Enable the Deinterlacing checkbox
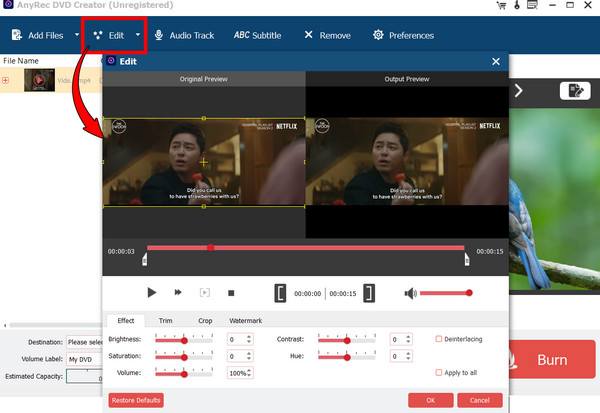 tap(439, 339)
